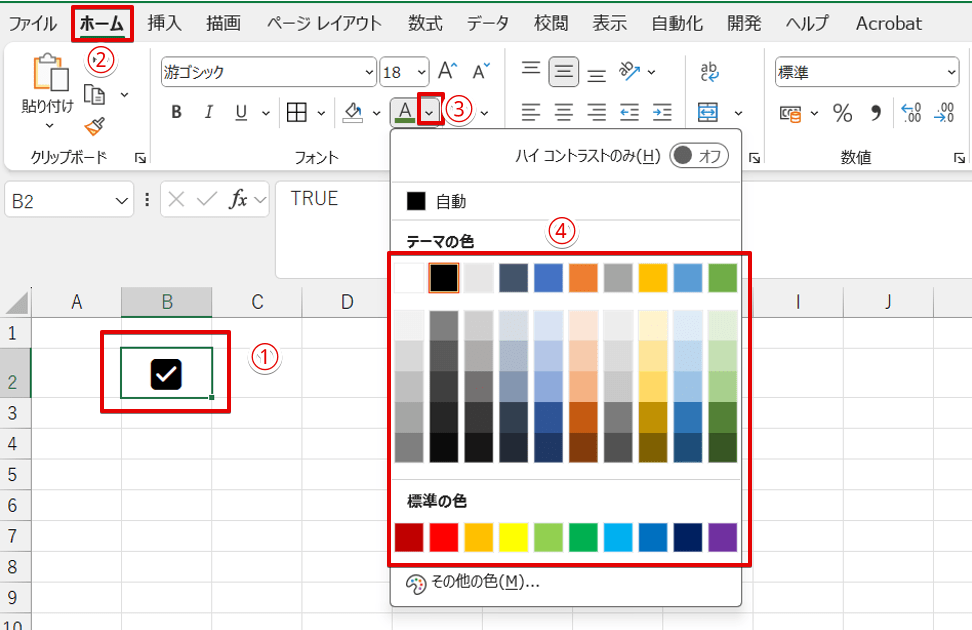972x630 pixels.
Task: Open the fill color dropdown arrow
Action: point(376,113)
